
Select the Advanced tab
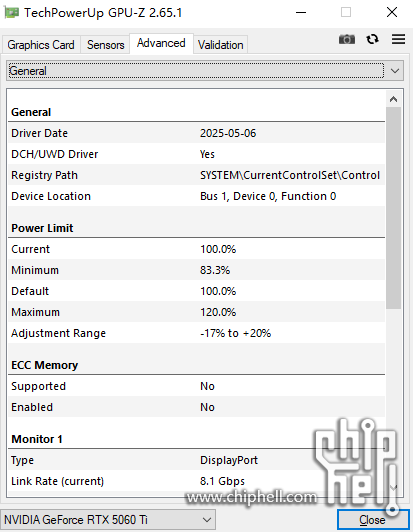tap(161, 43)
